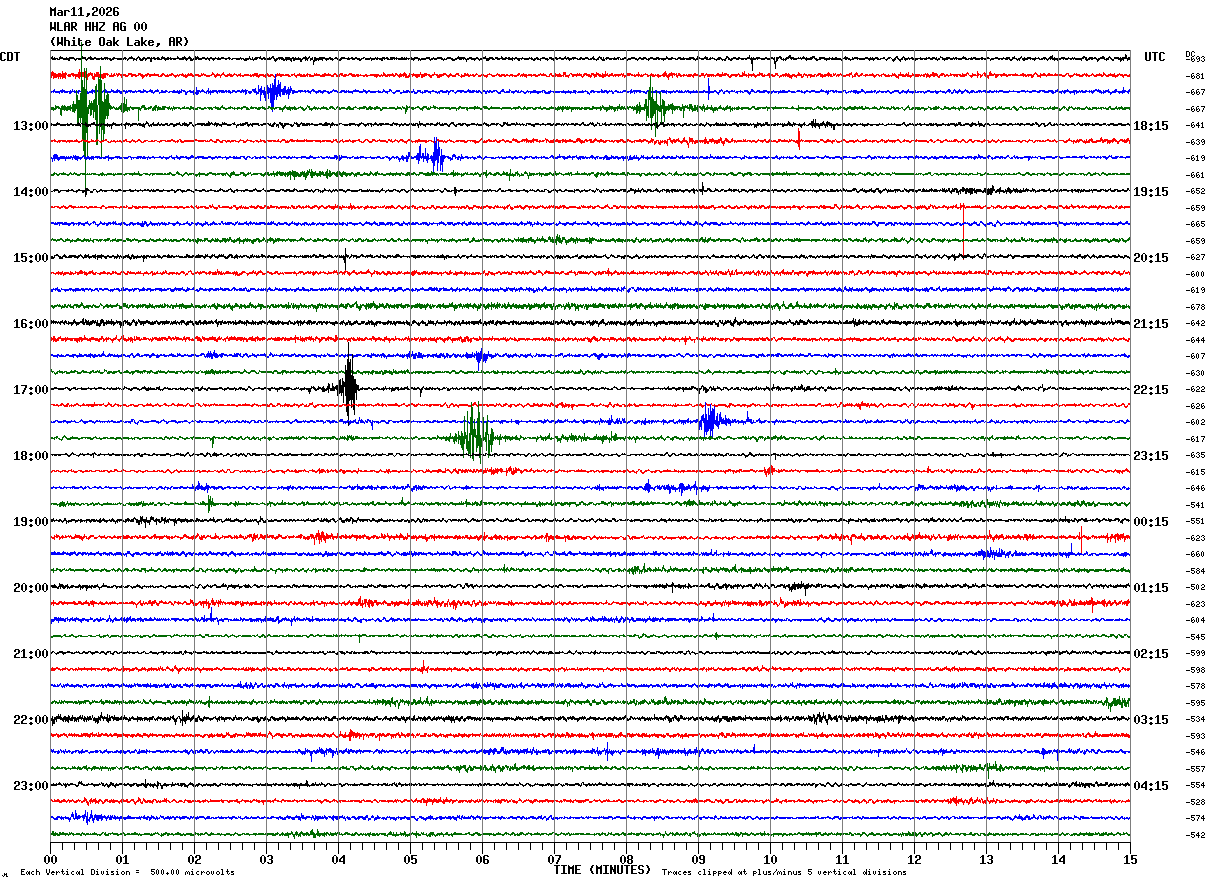This screenshot has height=886, width=1210.
Task: Click minute tick label 05 on x-axis
Action: [x=410, y=859]
